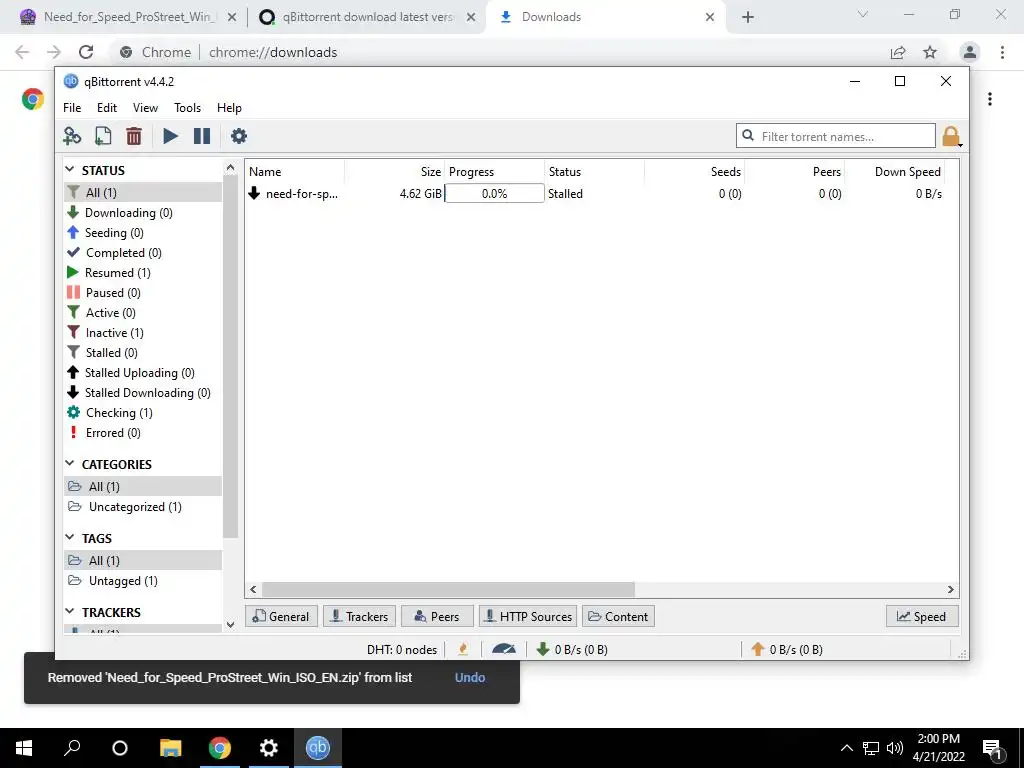Click Add Torrent File toolbar icon
1024x768 pixels.
coord(103,136)
